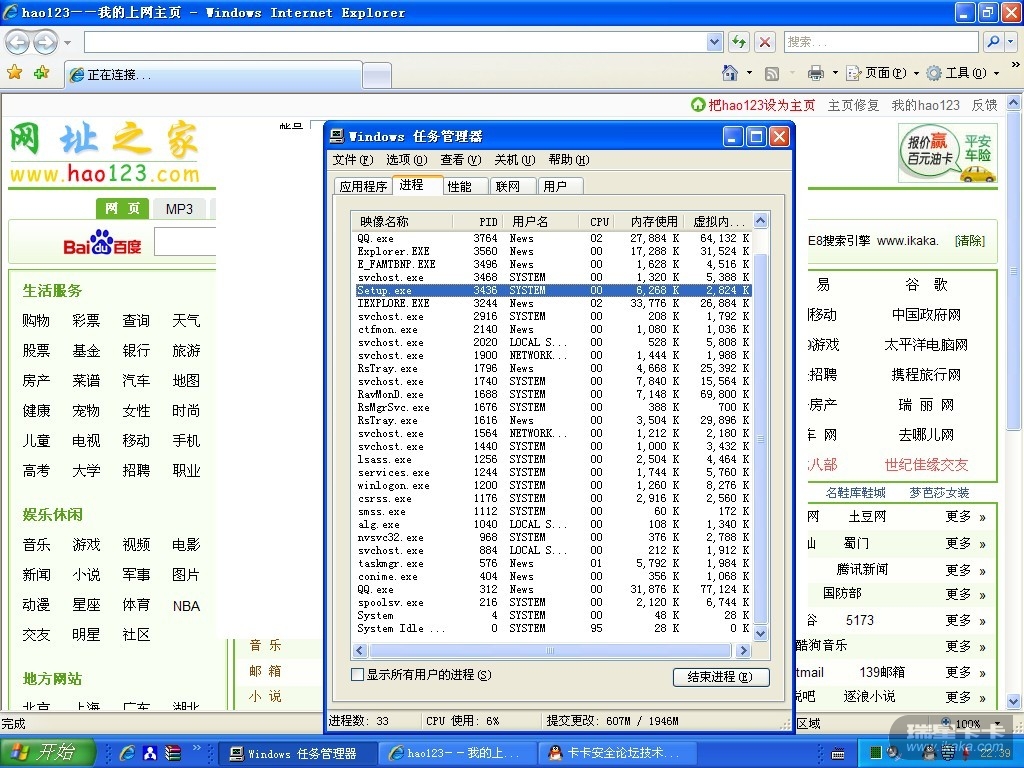
Task: Click the Baidu search input field
Action: tap(185, 242)
